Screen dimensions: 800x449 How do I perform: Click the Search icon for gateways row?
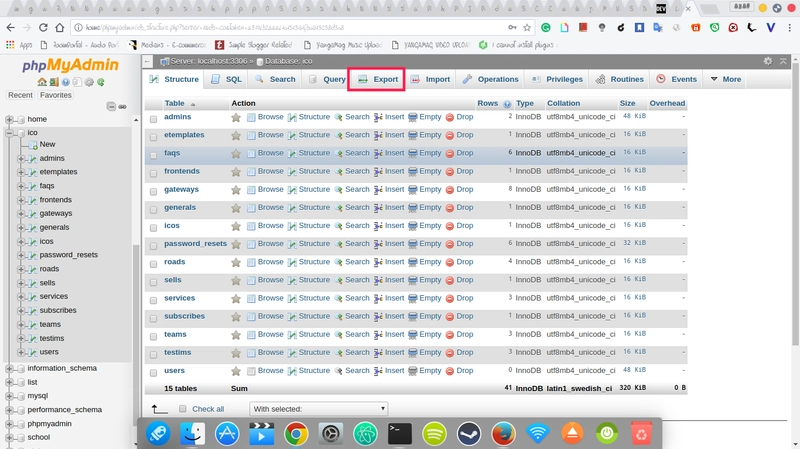tap(338, 190)
